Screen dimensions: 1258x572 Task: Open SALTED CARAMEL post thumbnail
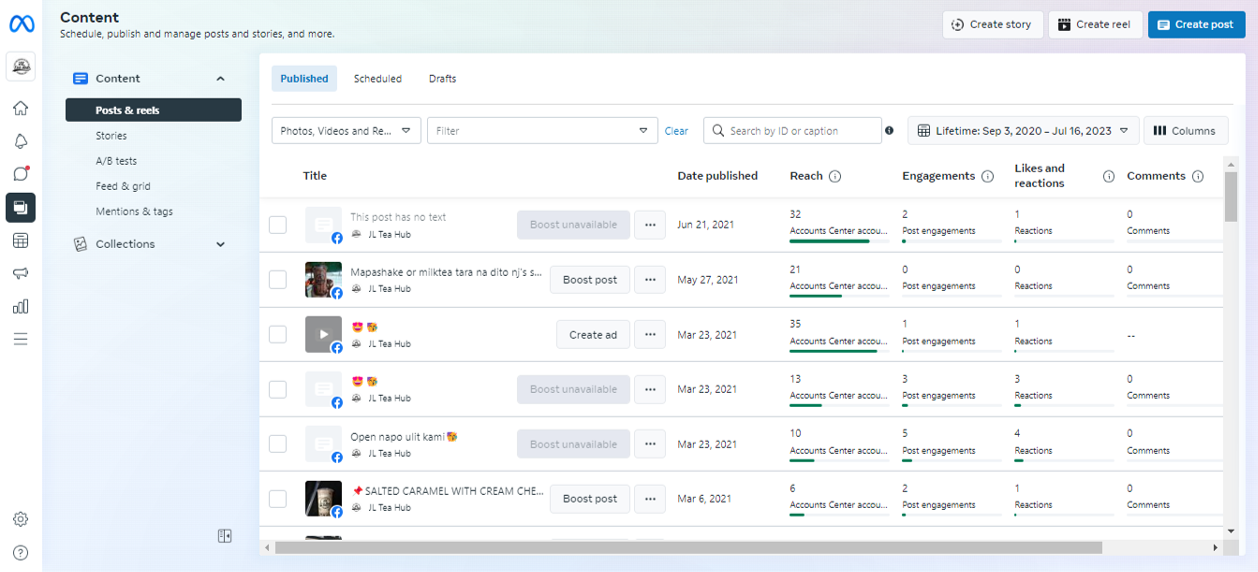(x=323, y=499)
